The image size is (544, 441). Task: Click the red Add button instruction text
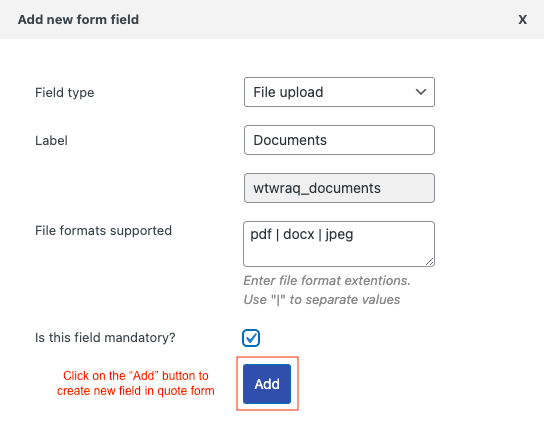click(136, 383)
